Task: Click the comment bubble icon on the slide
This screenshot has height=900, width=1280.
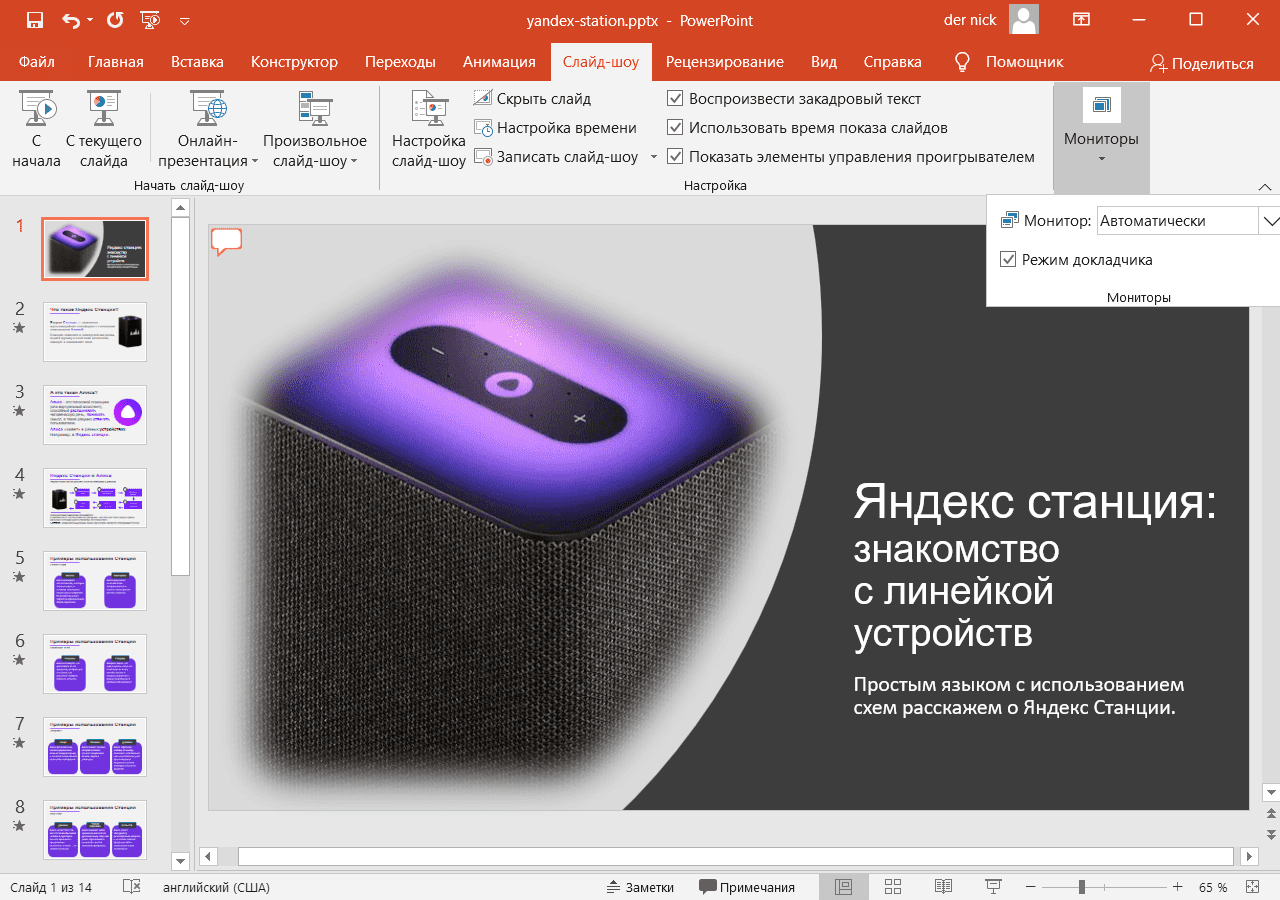Action: [x=227, y=241]
